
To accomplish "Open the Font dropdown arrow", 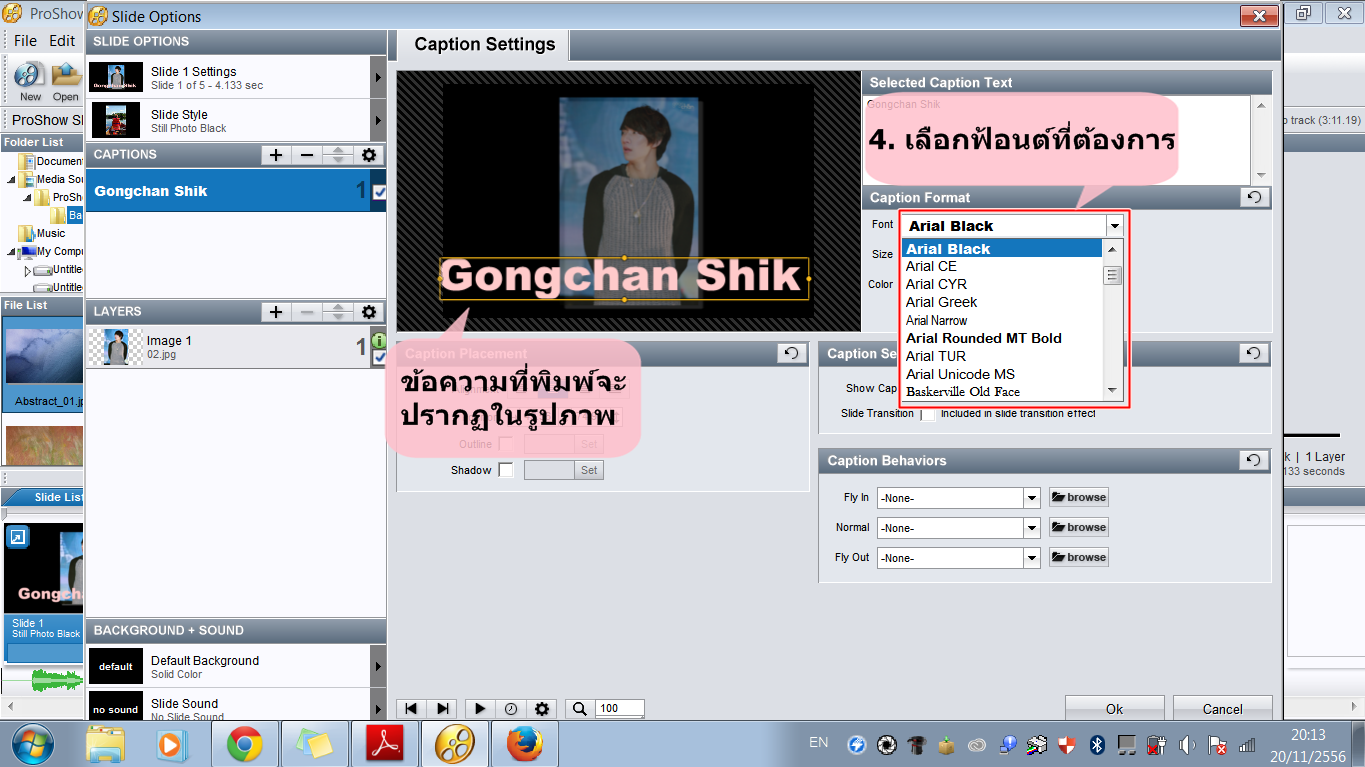I will point(1115,226).
